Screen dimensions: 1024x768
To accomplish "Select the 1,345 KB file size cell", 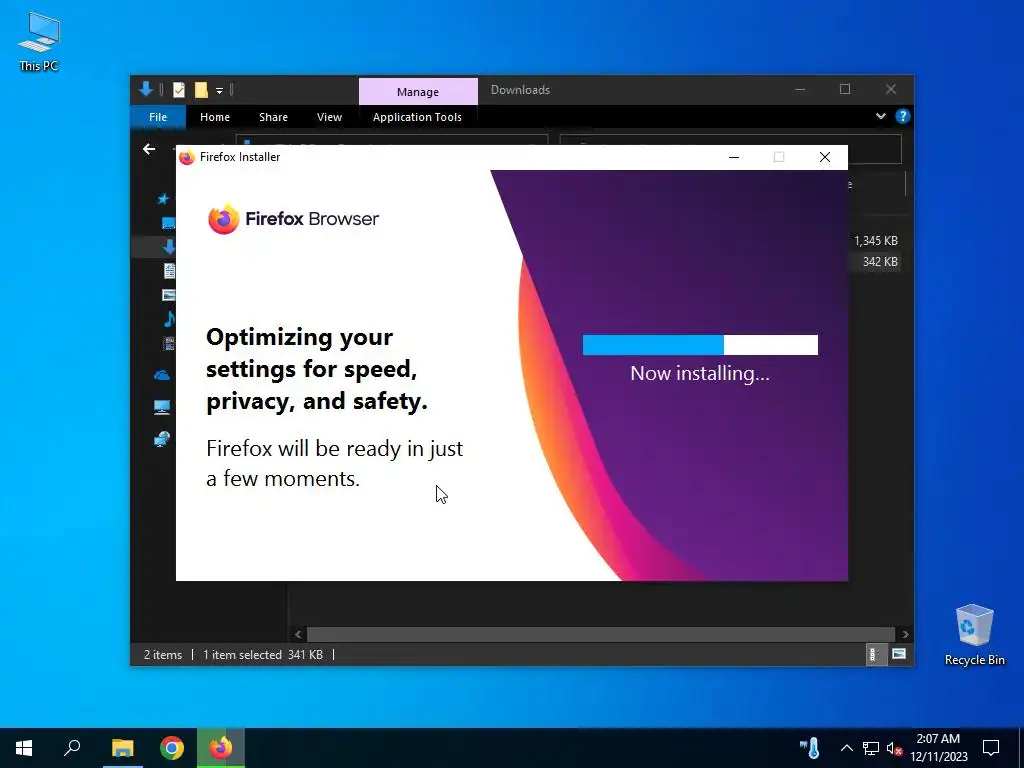I will point(876,241).
